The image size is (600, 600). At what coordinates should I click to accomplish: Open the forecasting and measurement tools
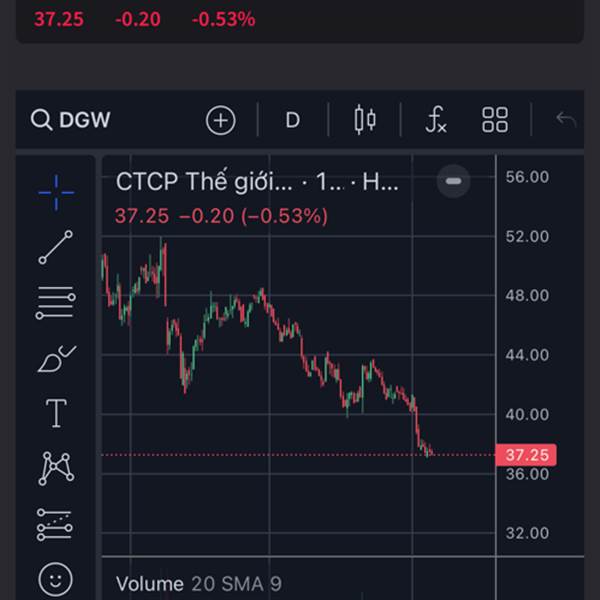coord(56,523)
